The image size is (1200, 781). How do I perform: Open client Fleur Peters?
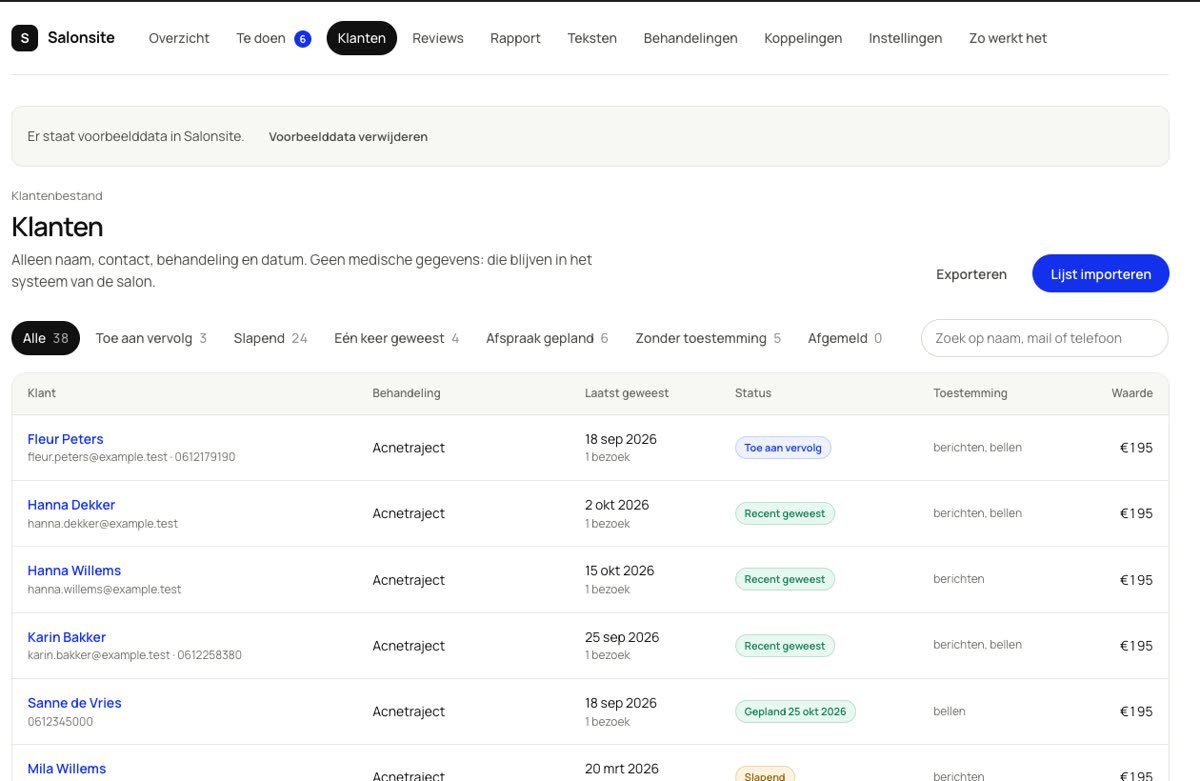coord(65,439)
